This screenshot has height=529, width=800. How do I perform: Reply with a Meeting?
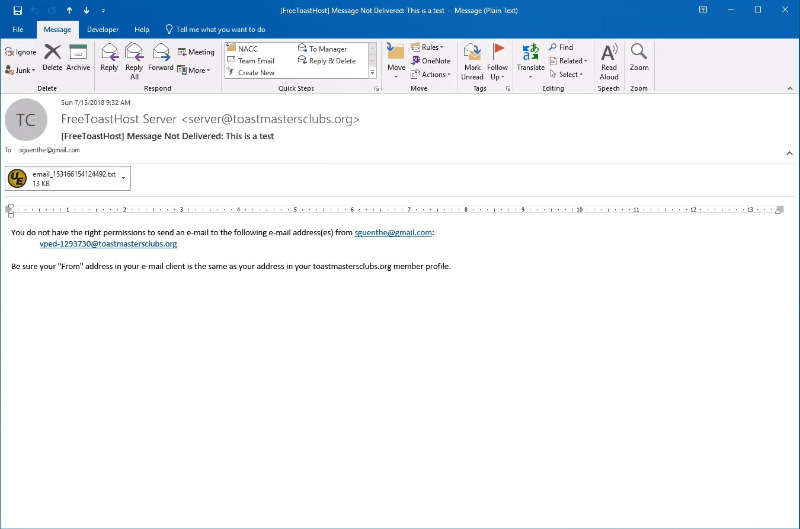pyautogui.click(x=196, y=52)
